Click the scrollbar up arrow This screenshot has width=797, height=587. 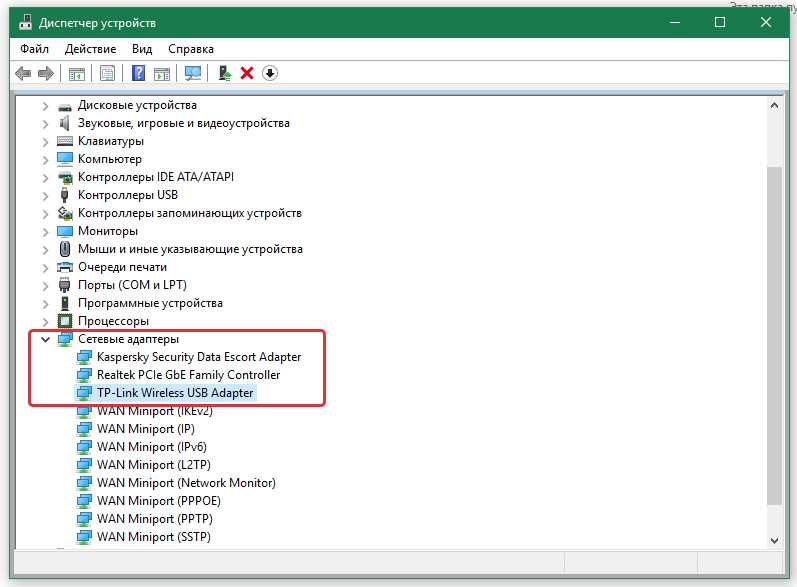[x=774, y=106]
